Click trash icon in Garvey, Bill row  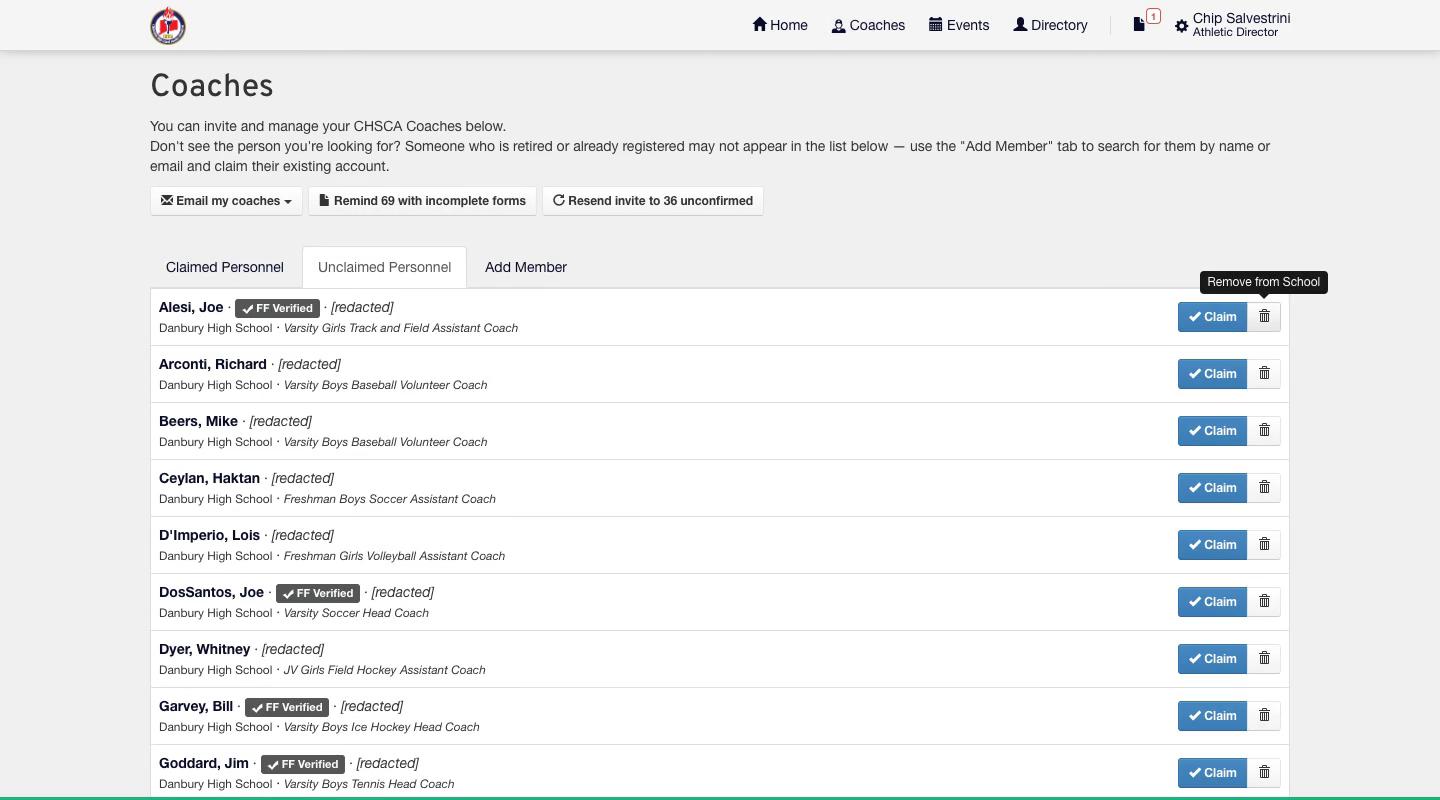1264,716
